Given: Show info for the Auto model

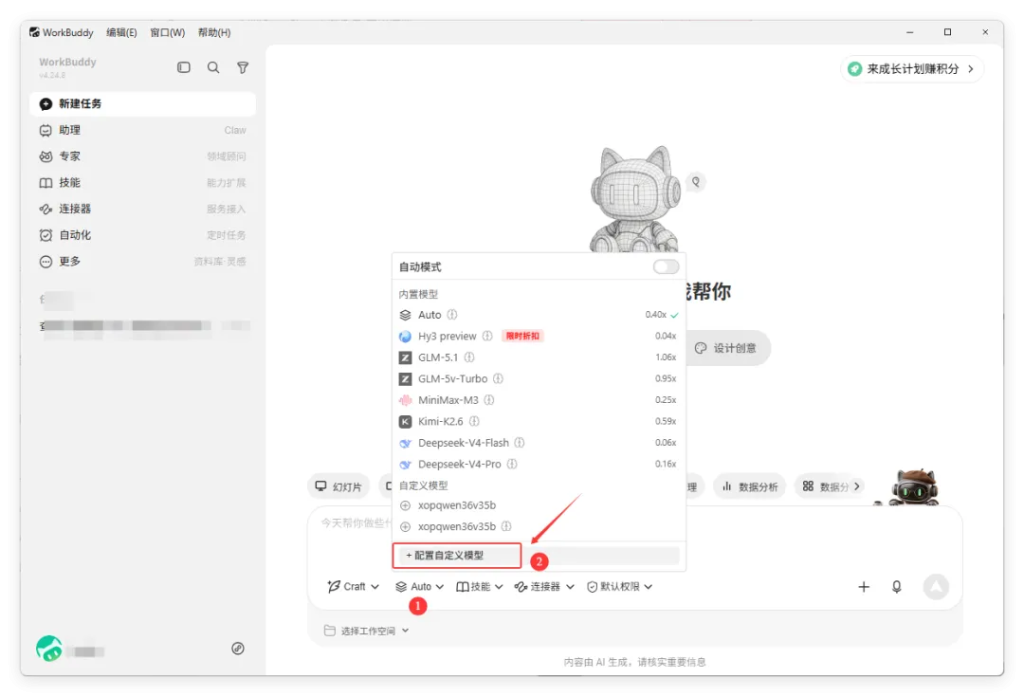Looking at the screenshot, I should [452, 315].
